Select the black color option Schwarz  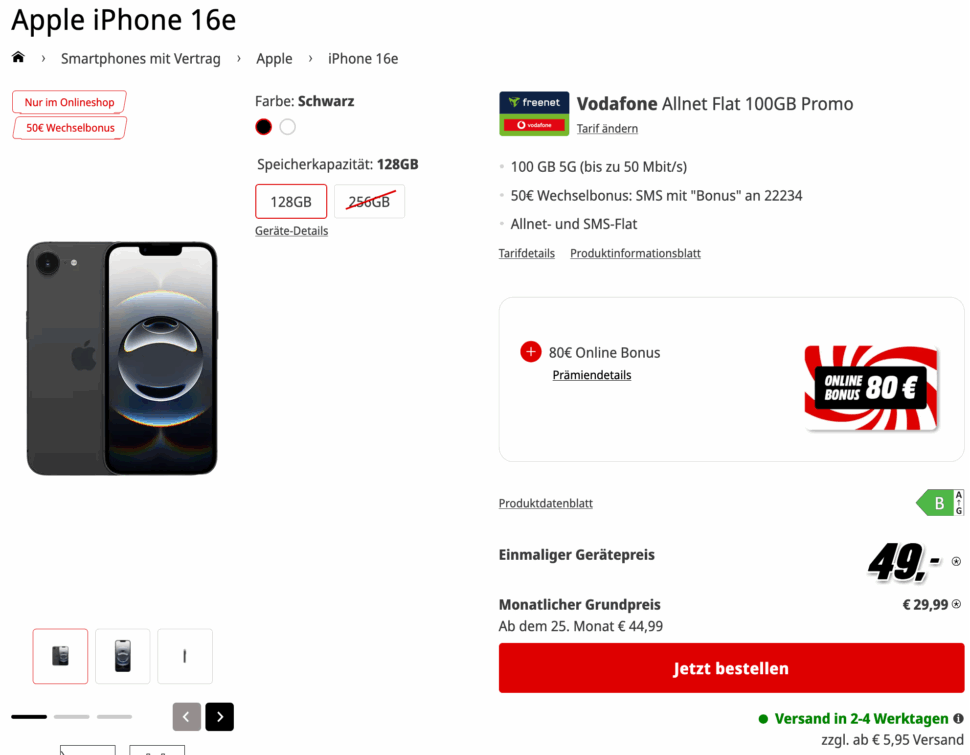pos(262,126)
